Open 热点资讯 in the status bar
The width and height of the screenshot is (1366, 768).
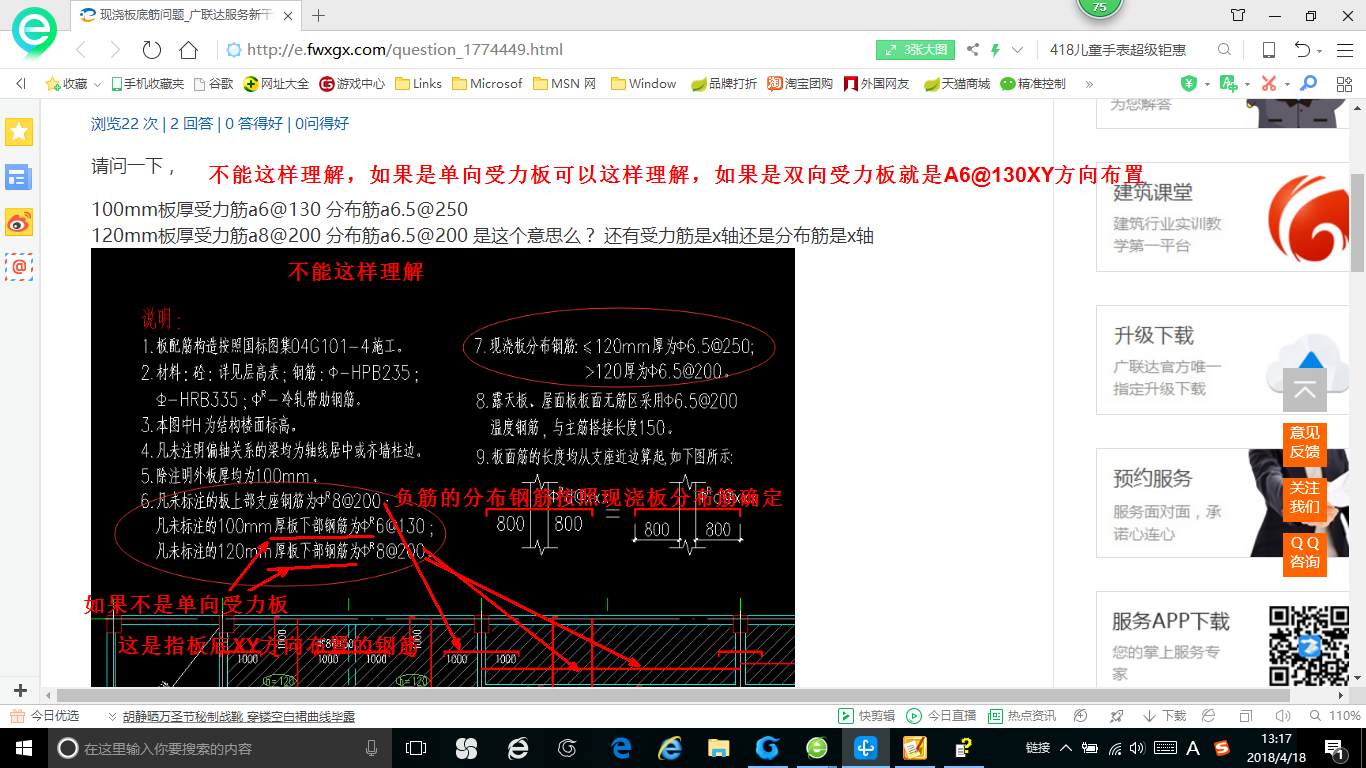click(1022, 716)
